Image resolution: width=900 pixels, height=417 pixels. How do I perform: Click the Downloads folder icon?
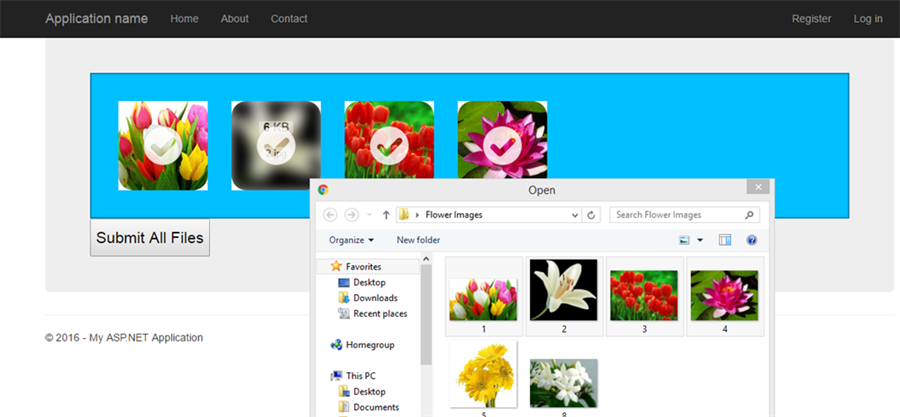[344, 298]
